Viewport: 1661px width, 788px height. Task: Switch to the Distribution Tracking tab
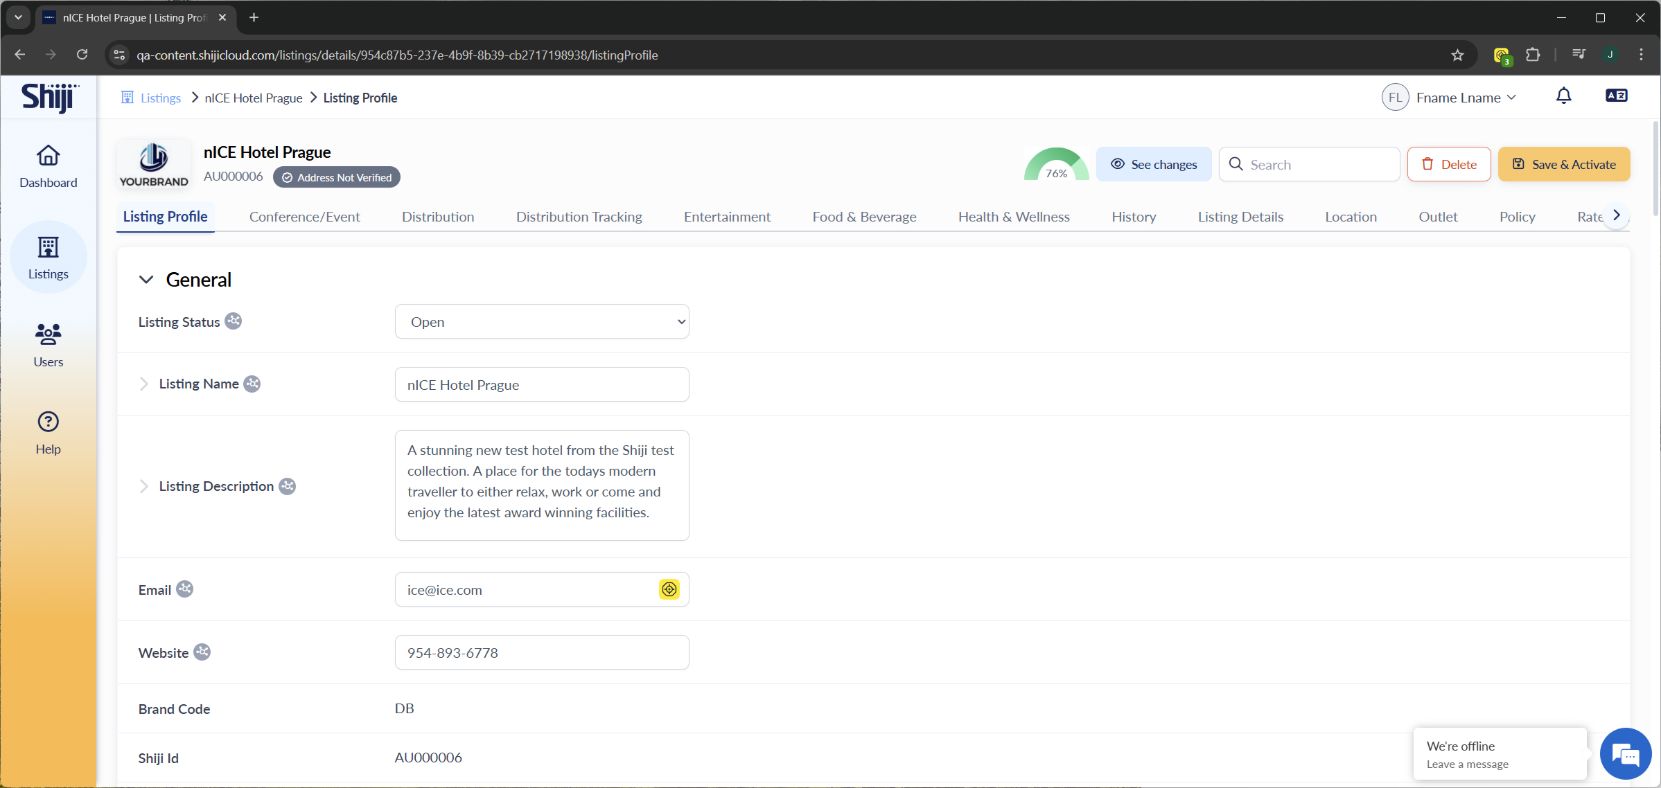point(579,217)
